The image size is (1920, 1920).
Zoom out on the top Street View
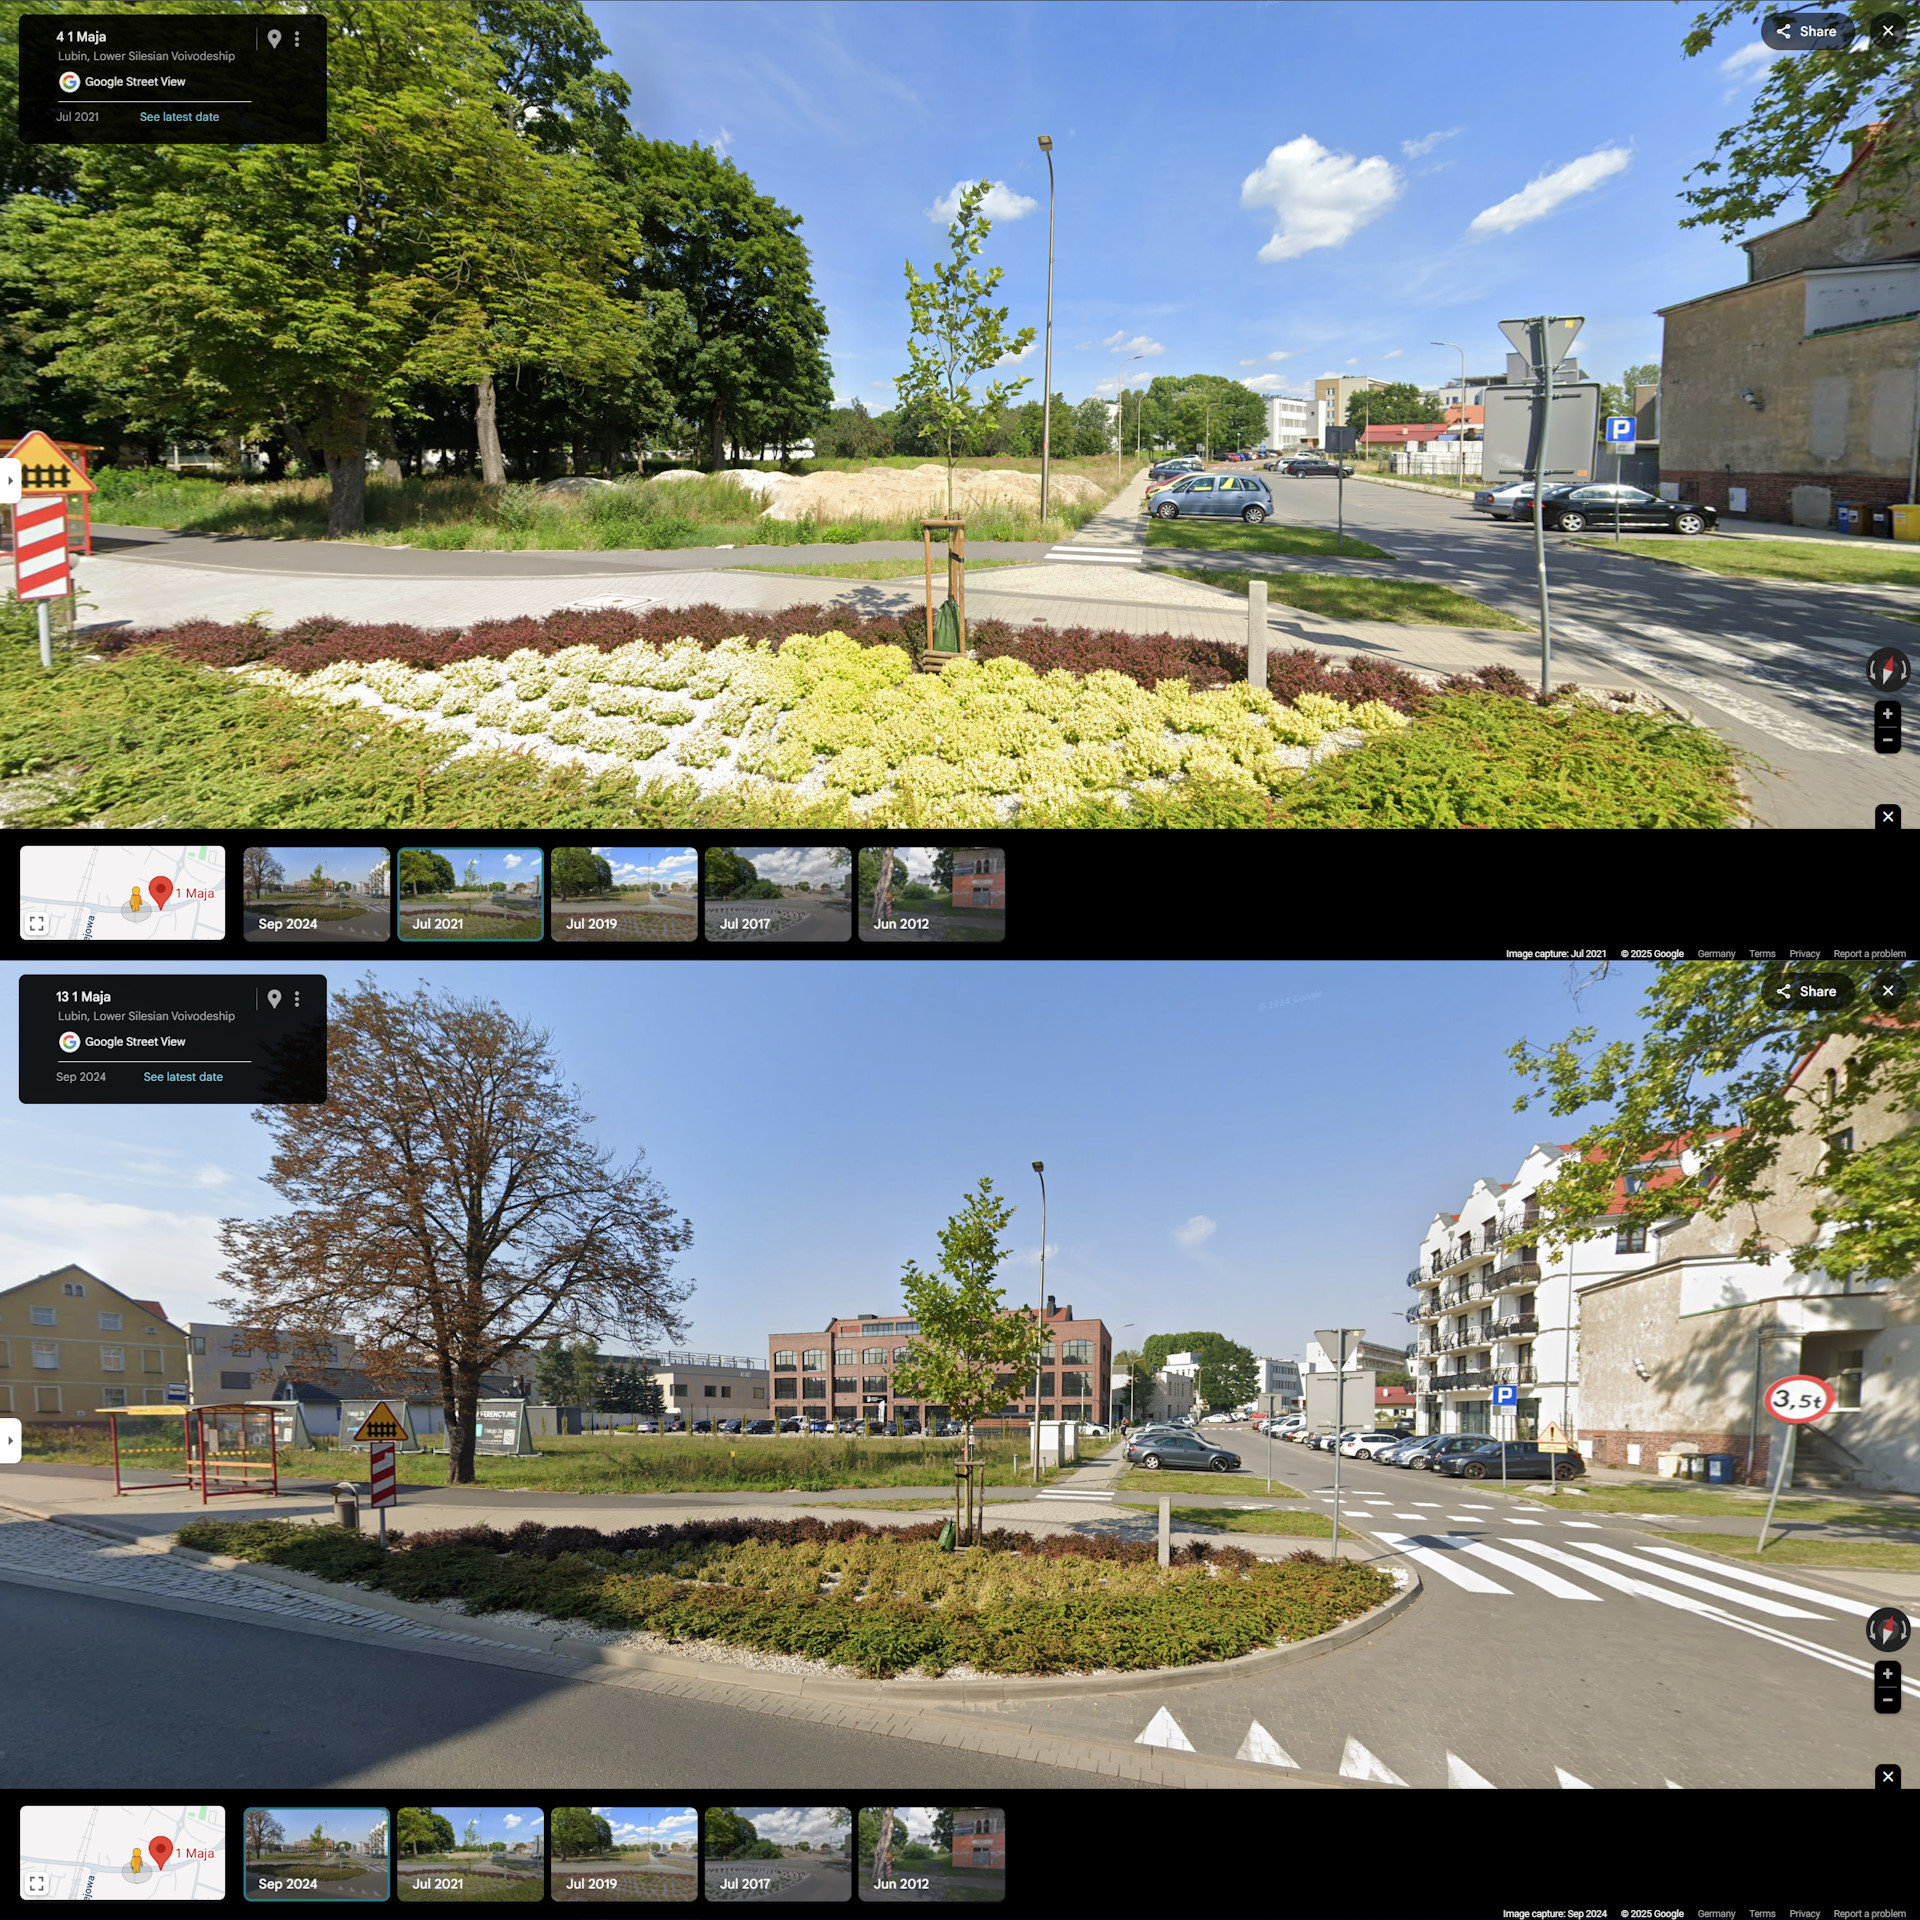click(1887, 740)
